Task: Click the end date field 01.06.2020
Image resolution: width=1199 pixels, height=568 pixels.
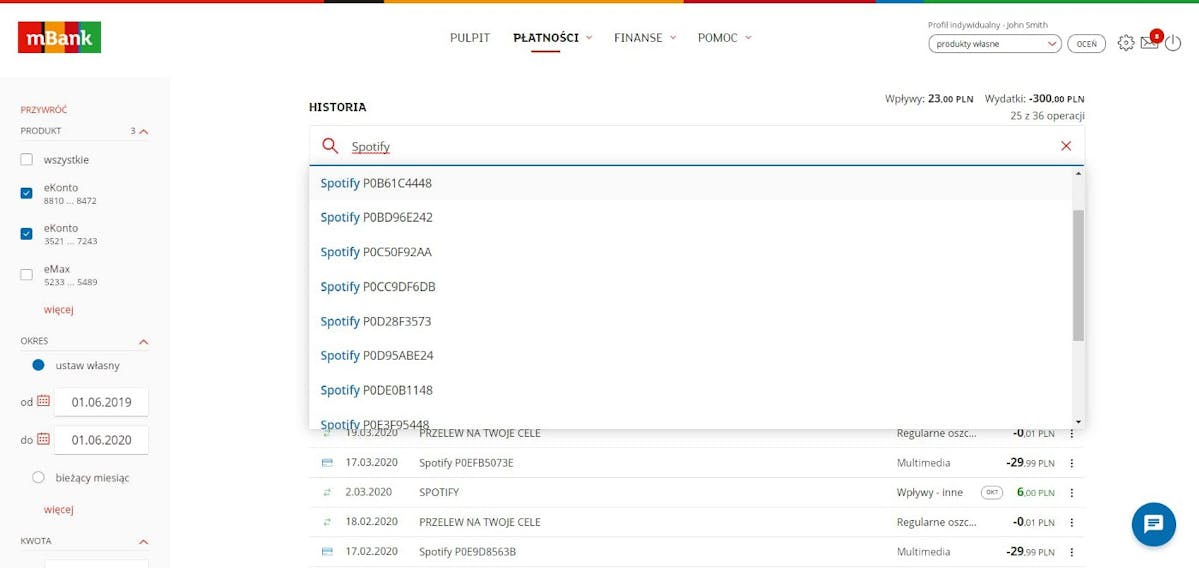Action: point(101,440)
